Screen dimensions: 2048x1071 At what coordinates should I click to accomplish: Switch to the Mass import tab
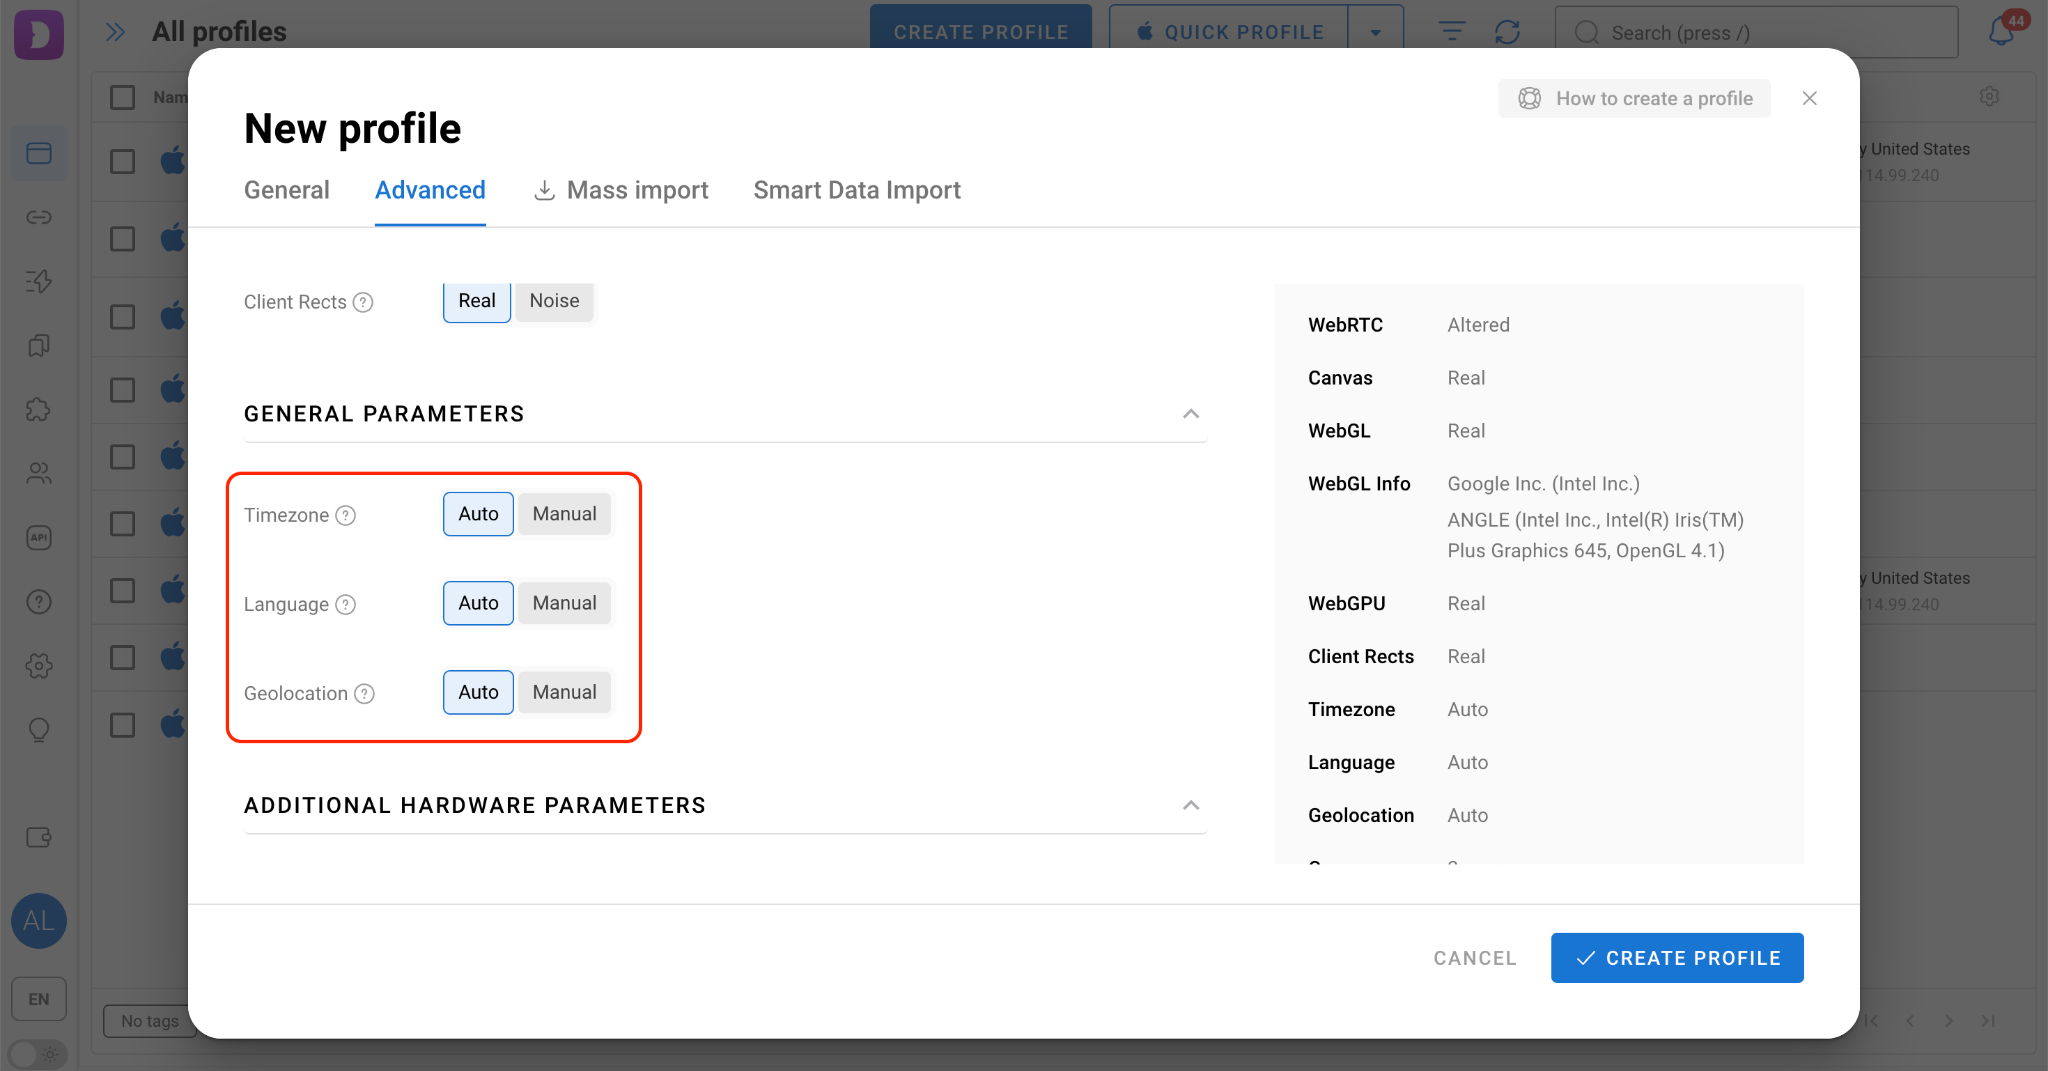coord(621,190)
